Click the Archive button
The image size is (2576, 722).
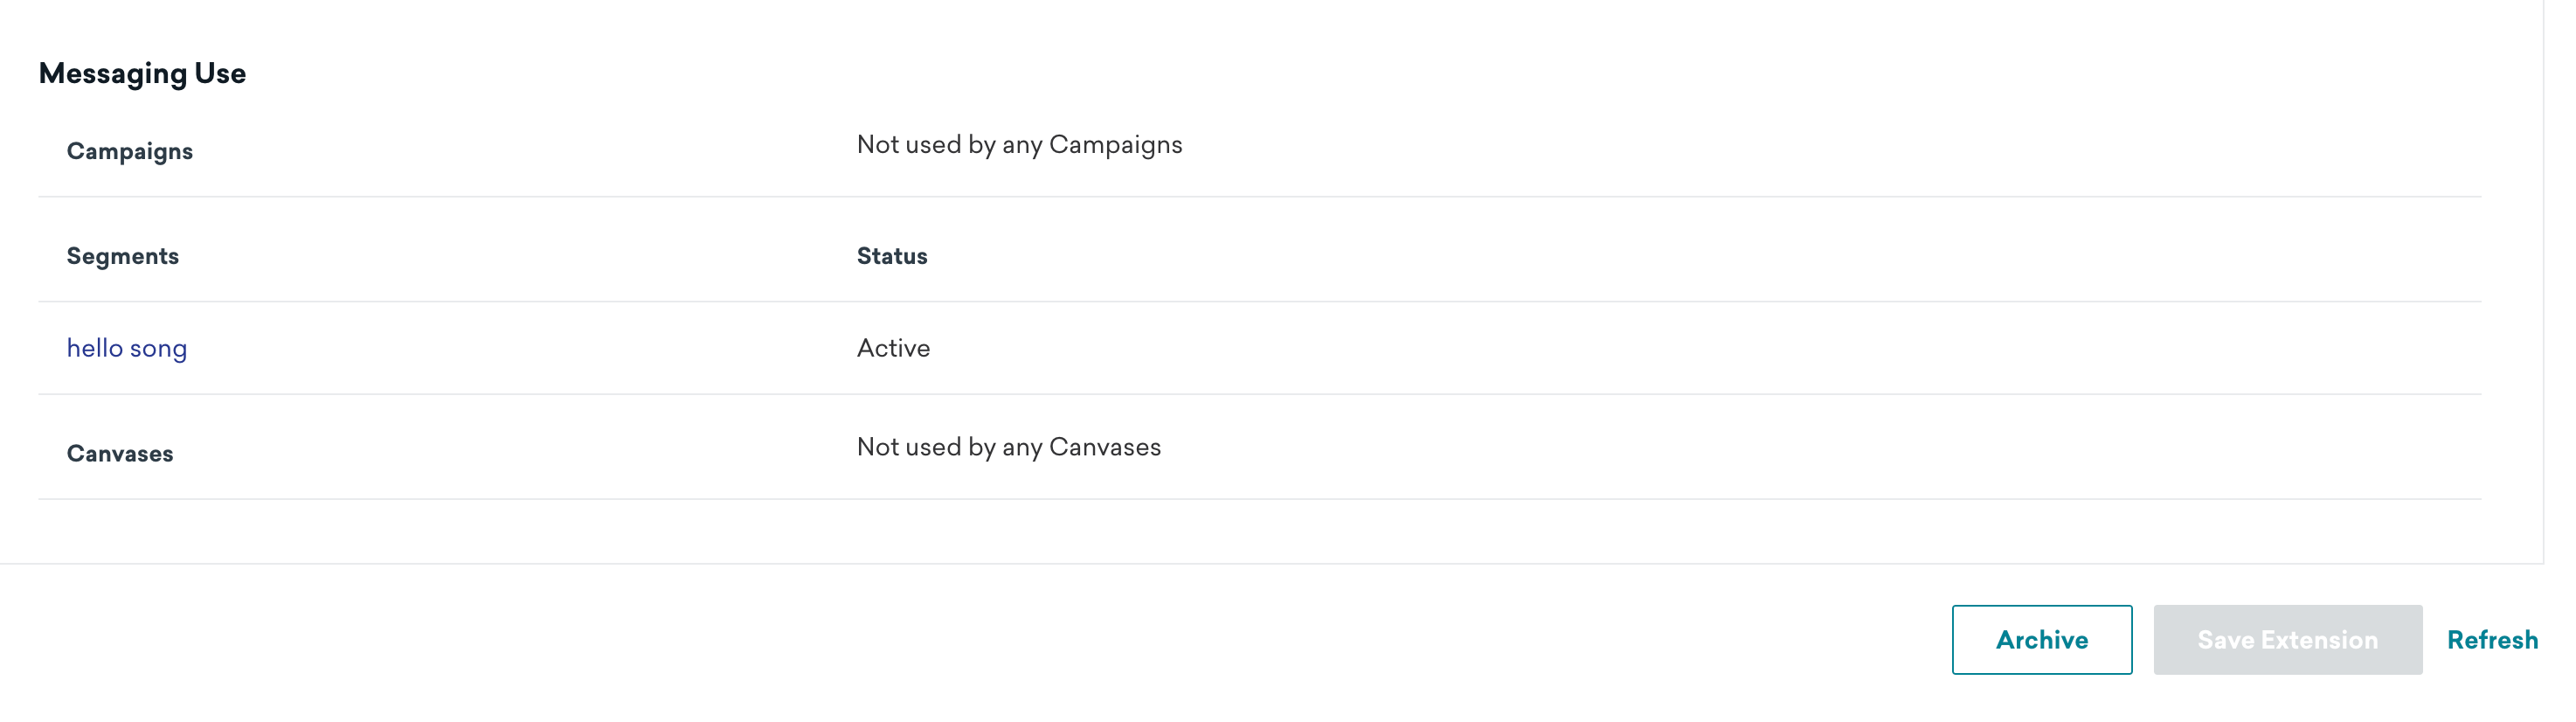[x=2041, y=640]
